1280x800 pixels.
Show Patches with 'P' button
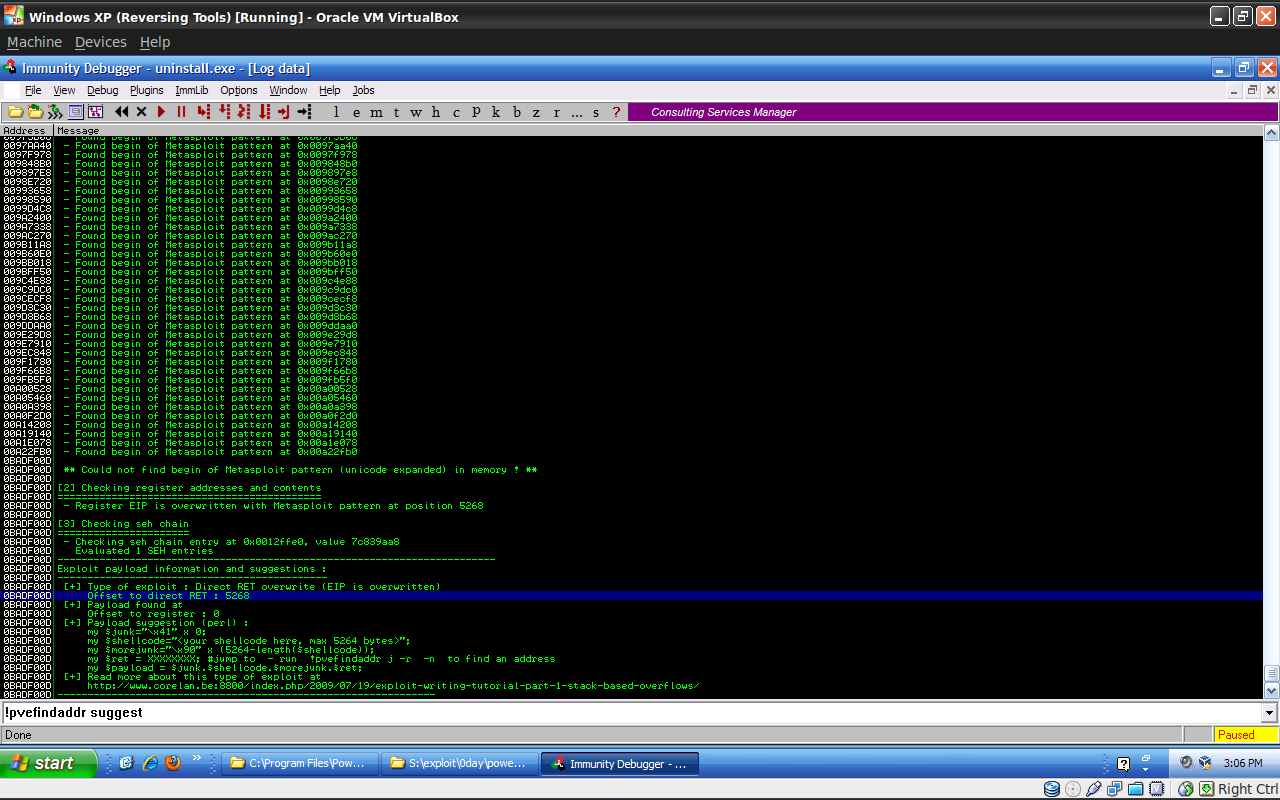[x=476, y=112]
